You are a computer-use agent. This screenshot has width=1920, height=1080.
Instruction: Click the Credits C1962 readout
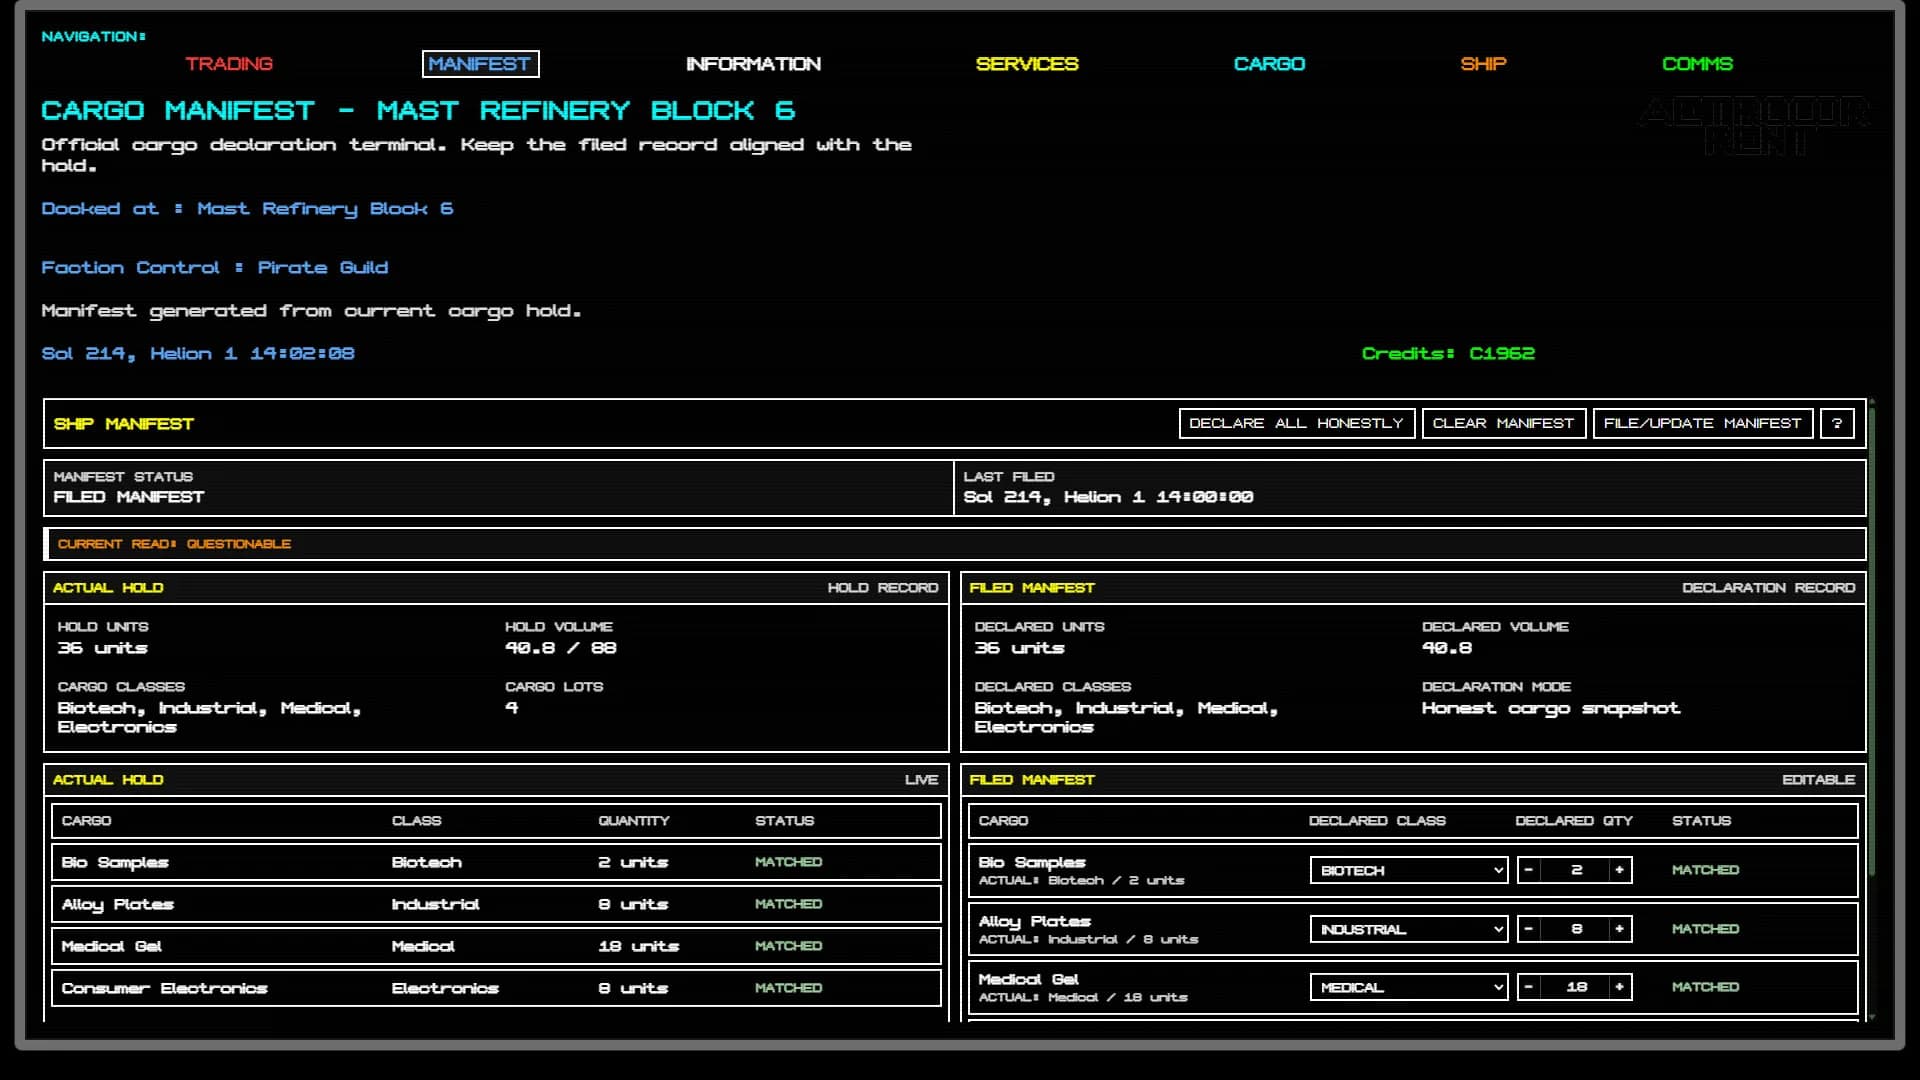tap(1448, 353)
